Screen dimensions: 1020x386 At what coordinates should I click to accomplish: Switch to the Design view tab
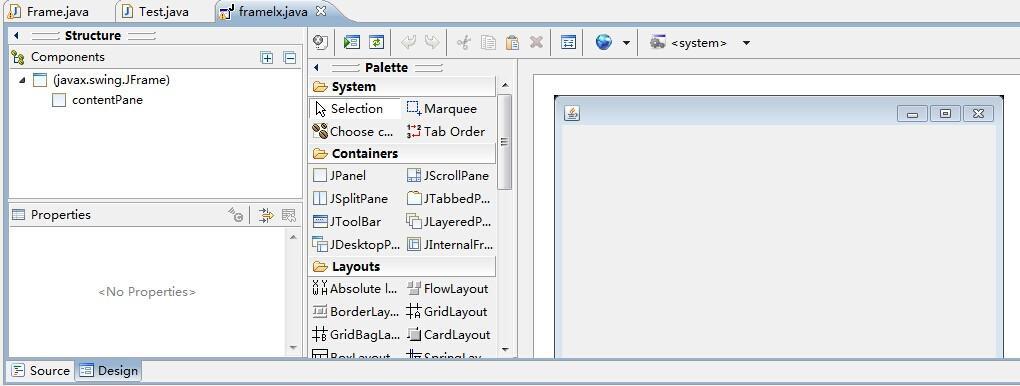coord(109,370)
